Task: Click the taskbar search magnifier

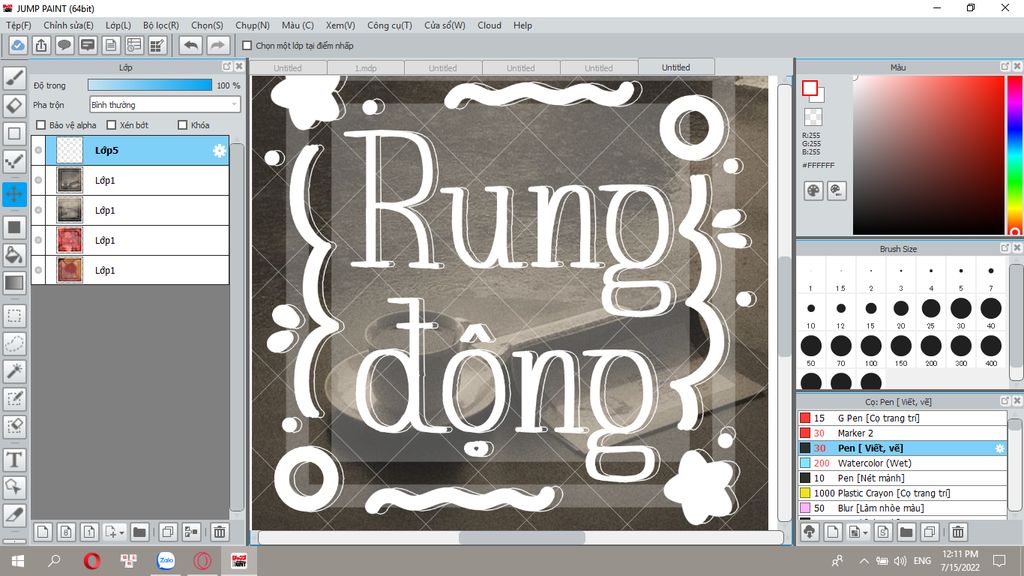Action: [54, 560]
